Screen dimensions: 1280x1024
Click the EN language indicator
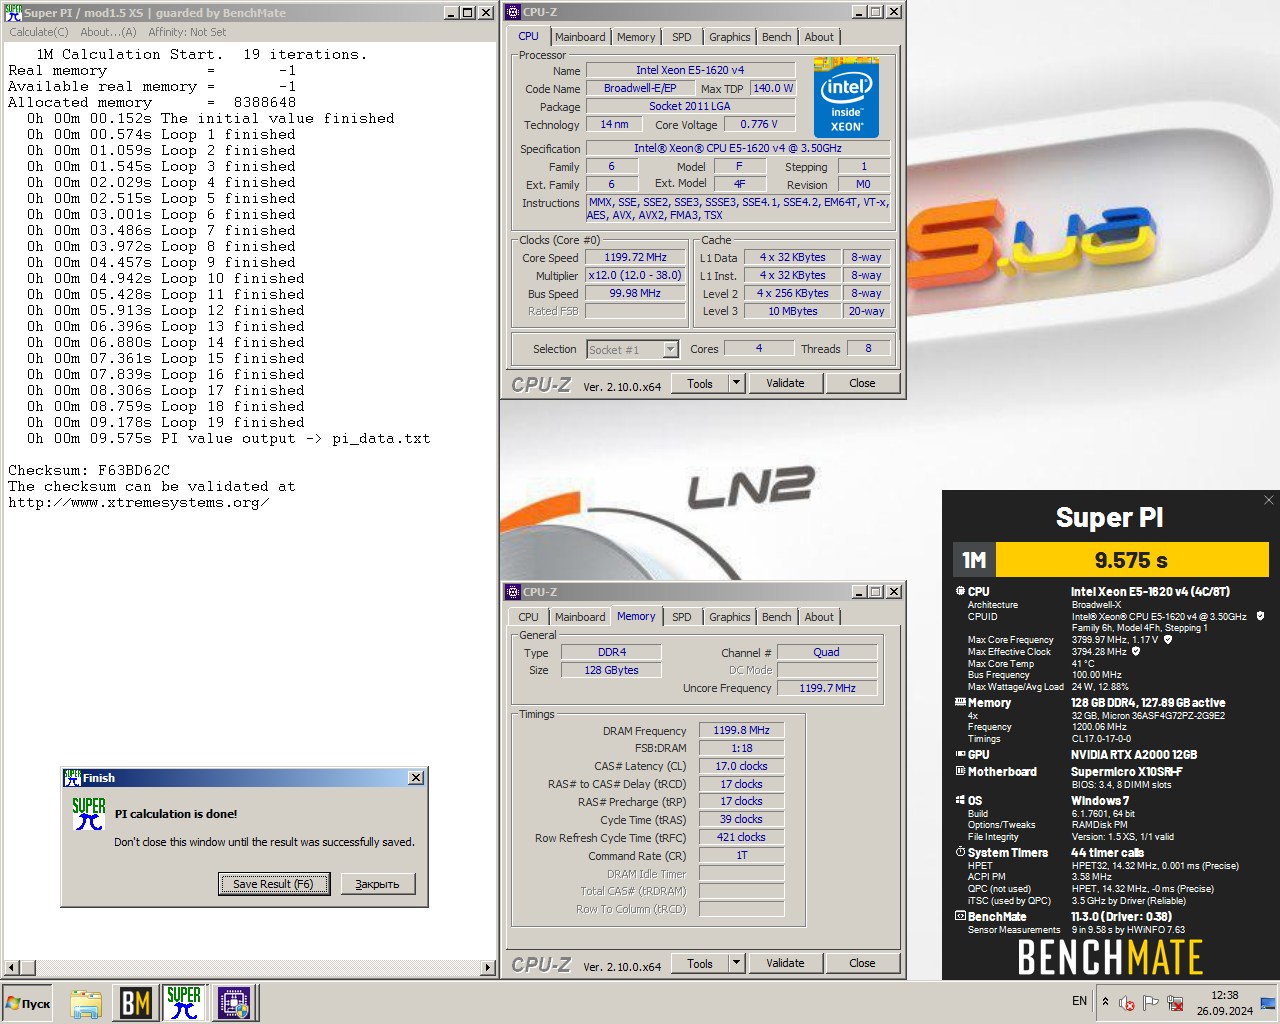1079,1001
